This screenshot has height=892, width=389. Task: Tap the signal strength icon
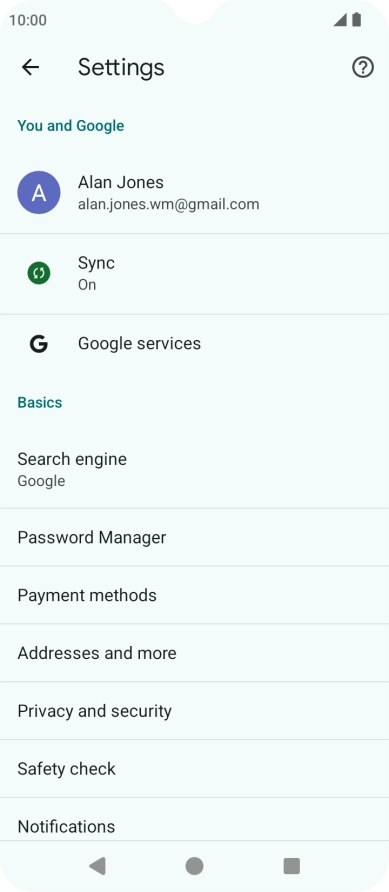tap(340, 20)
